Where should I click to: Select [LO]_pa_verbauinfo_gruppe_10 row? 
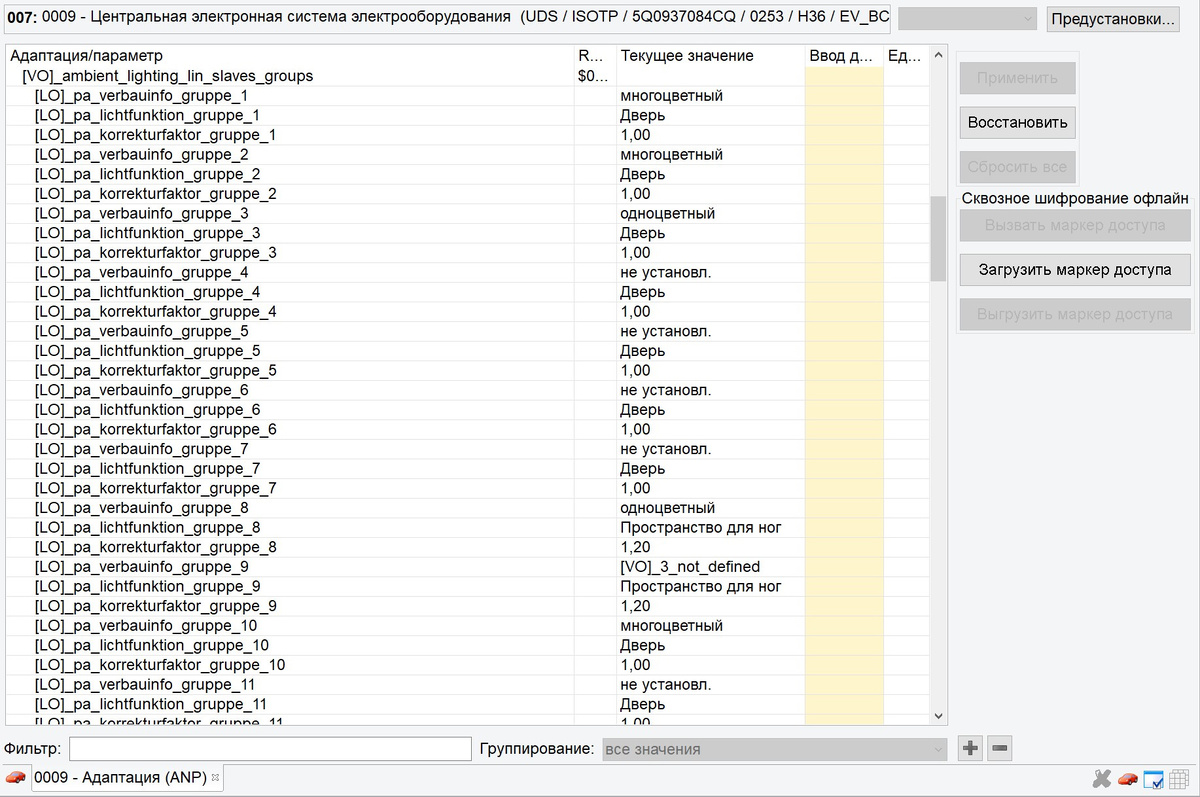click(467, 626)
